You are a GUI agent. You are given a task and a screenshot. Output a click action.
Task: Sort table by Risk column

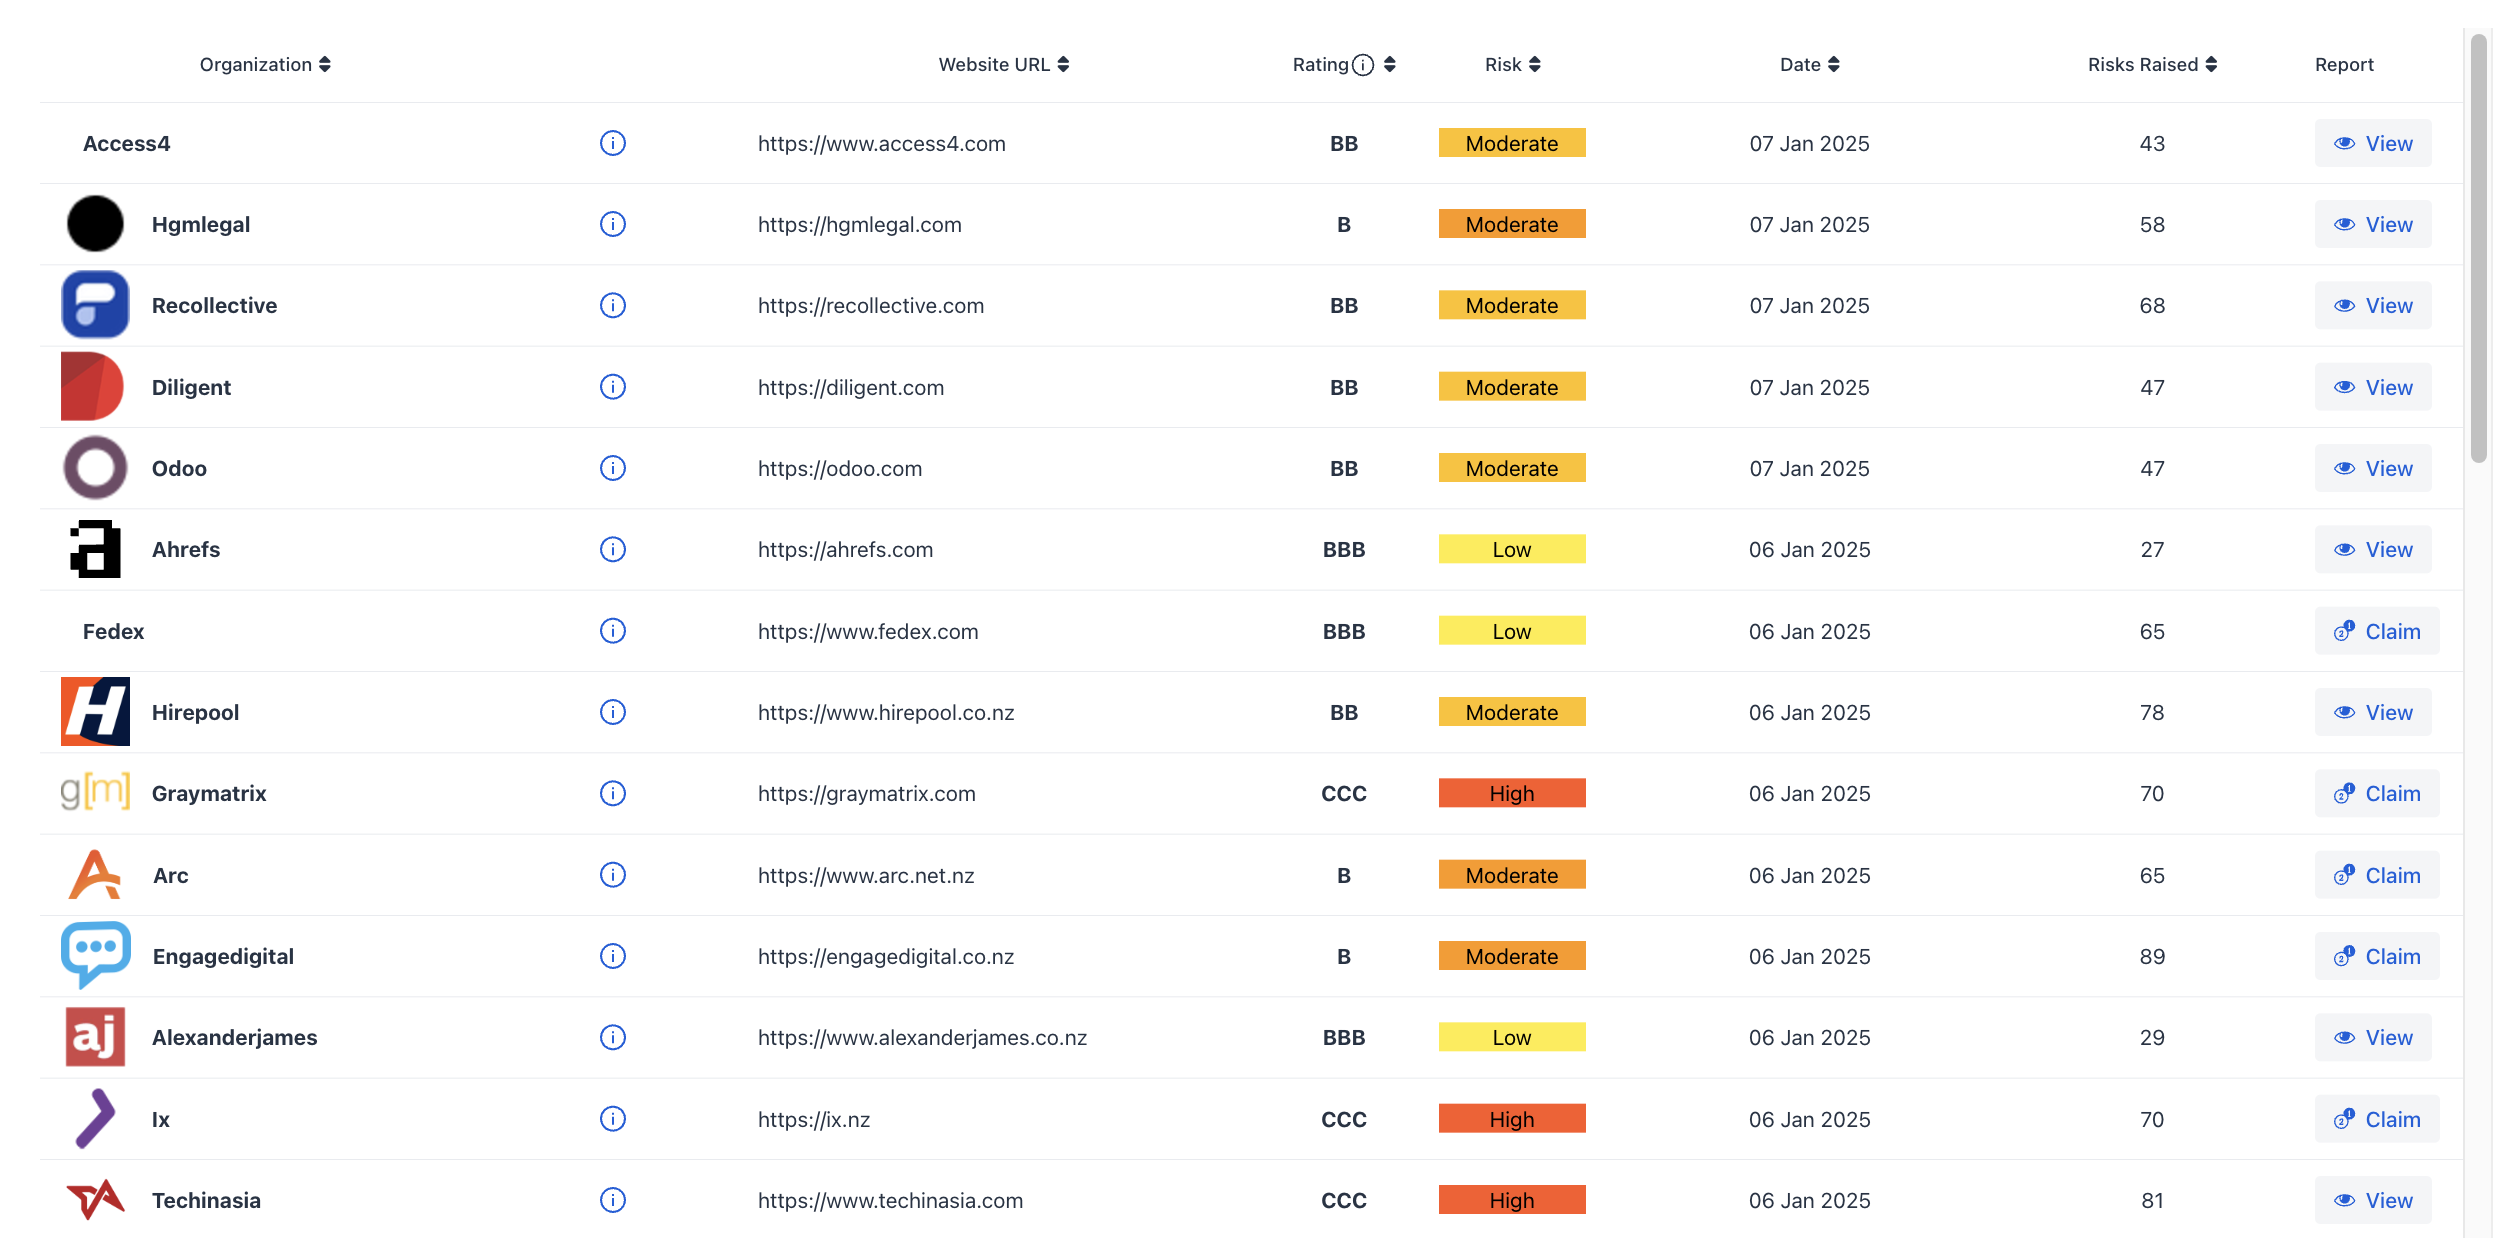pyautogui.click(x=1513, y=65)
